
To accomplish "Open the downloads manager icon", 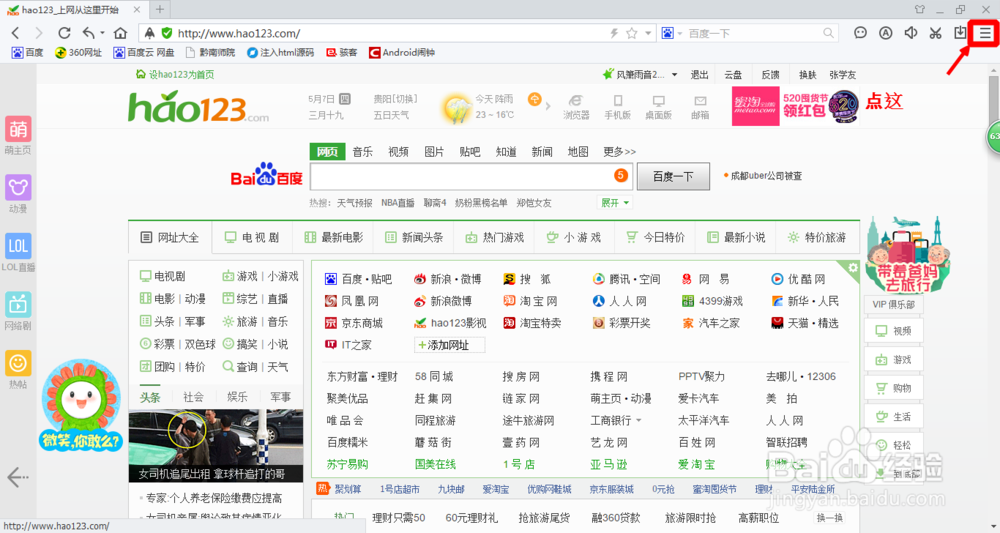I will coord(960,33).
